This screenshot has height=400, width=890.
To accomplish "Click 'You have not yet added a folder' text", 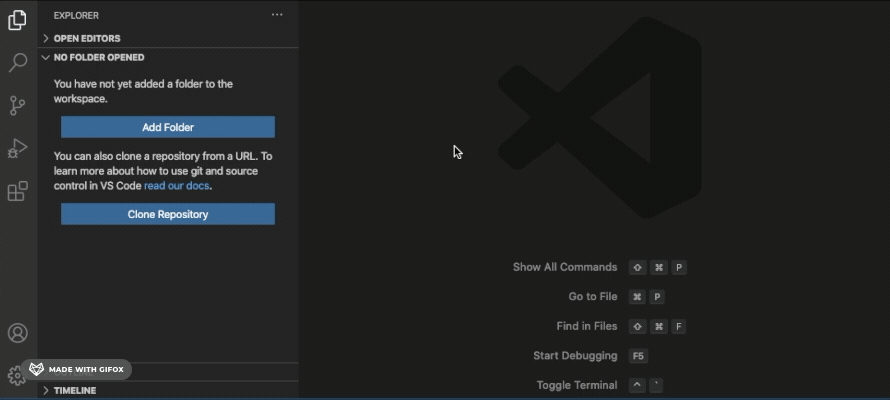I will (143, 91).
